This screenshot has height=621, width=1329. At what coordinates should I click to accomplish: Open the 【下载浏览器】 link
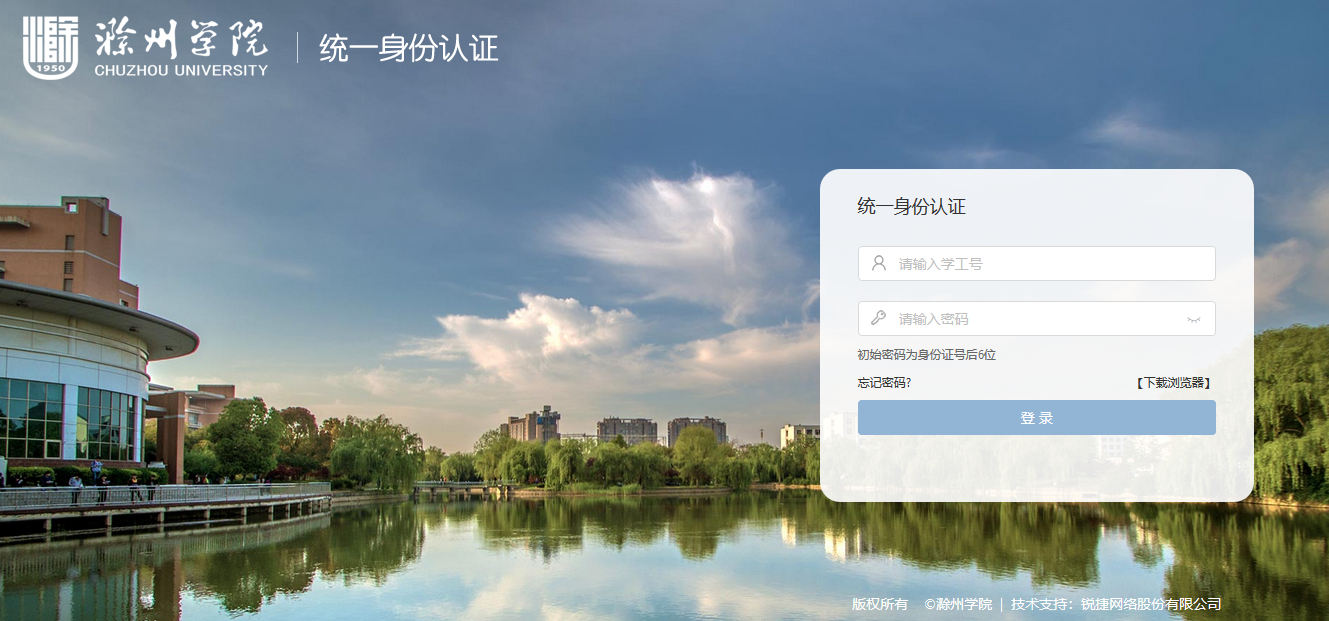pos(1173,382)
